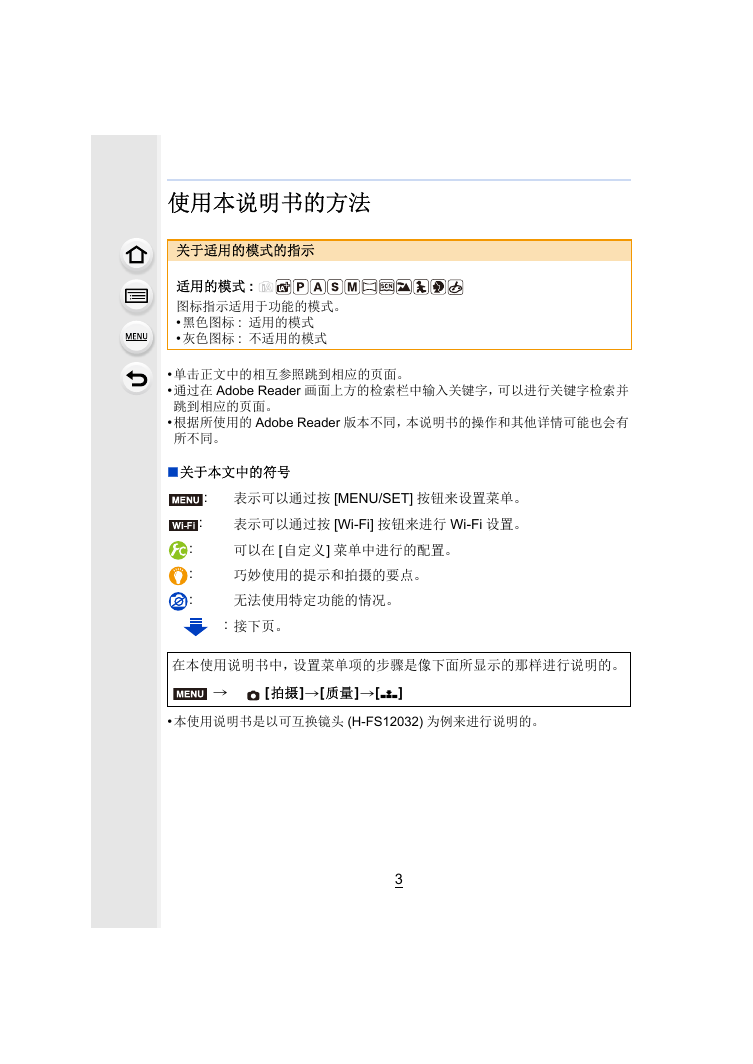
Task: Click the text 可以在 [自定义] 菜单中进行的配置。
Action: pyautogui.click(x=344, y=550)
